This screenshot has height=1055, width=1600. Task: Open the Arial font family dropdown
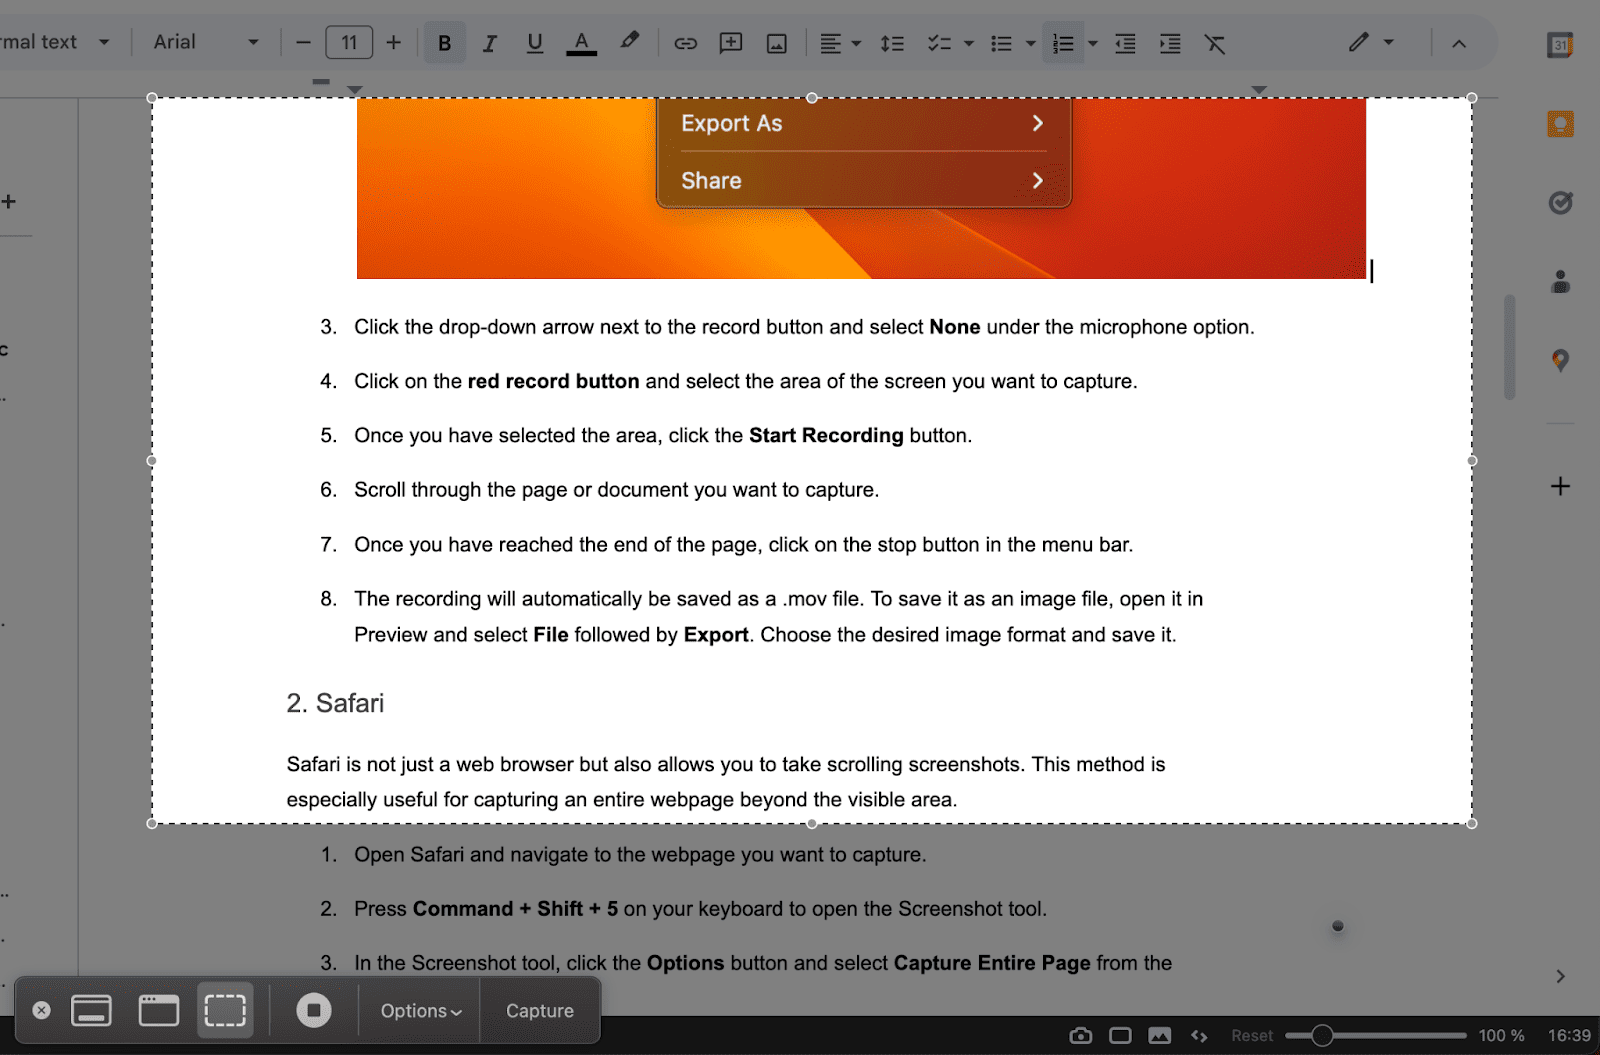tap(205, 42)
